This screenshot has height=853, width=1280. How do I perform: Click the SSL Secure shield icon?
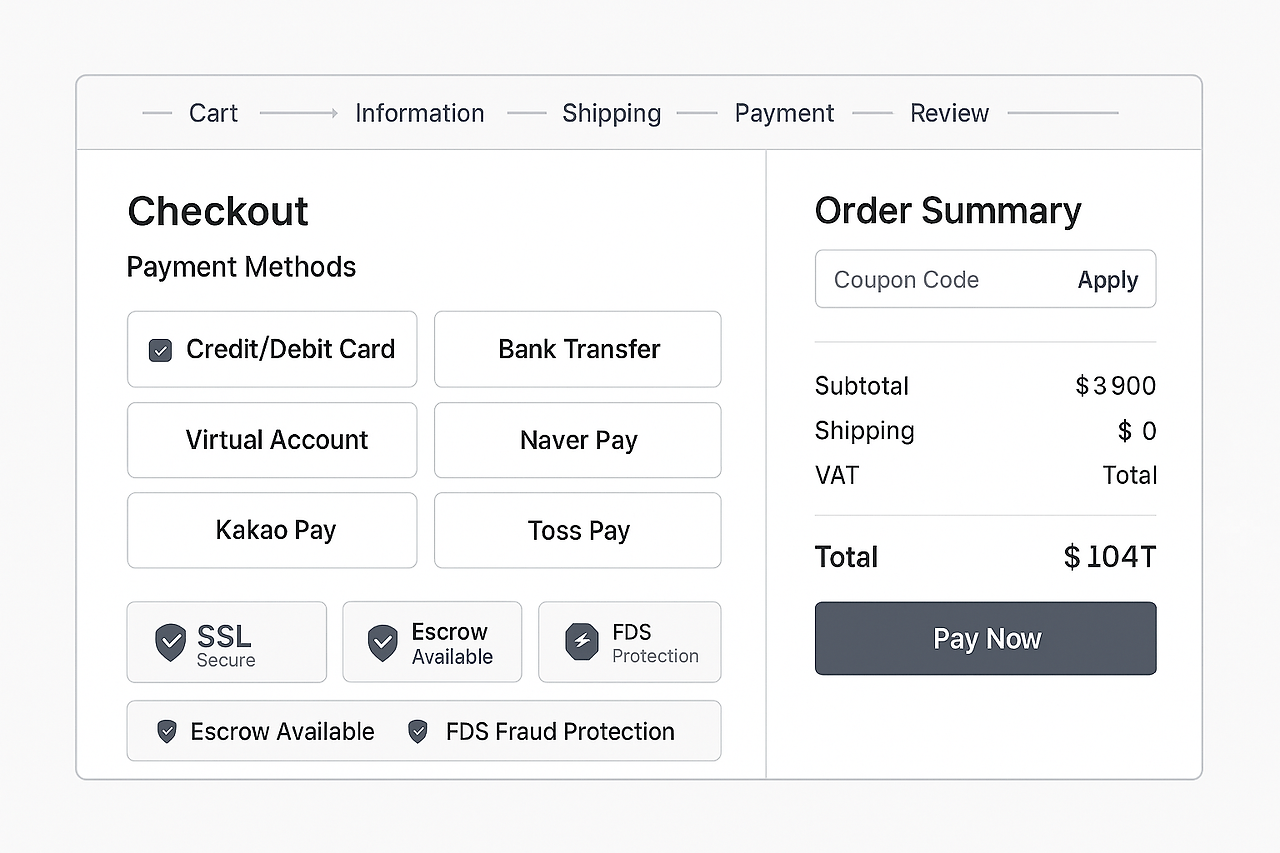(x=170, y=642)
